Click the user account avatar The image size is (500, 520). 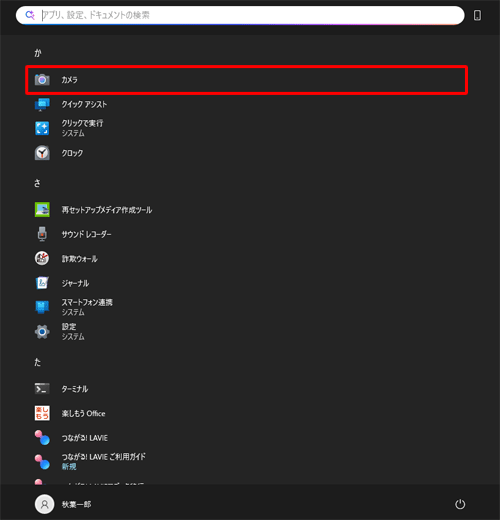(44, 504)
